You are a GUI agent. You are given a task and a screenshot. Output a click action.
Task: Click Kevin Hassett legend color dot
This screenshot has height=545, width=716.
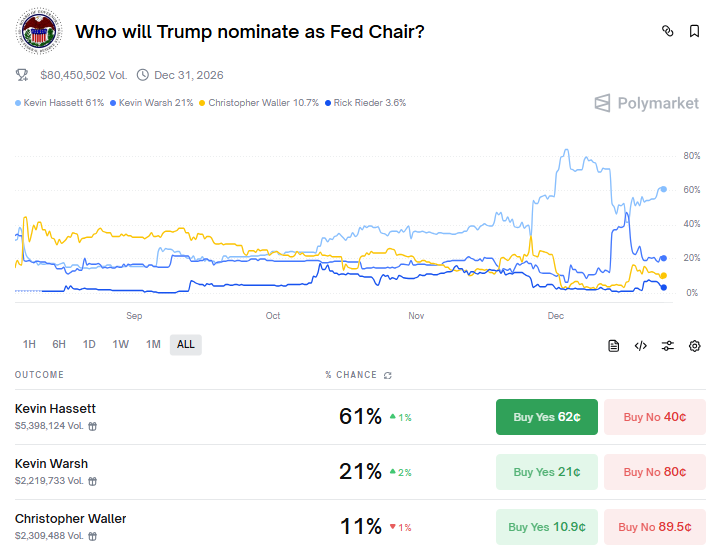point(18,103)
